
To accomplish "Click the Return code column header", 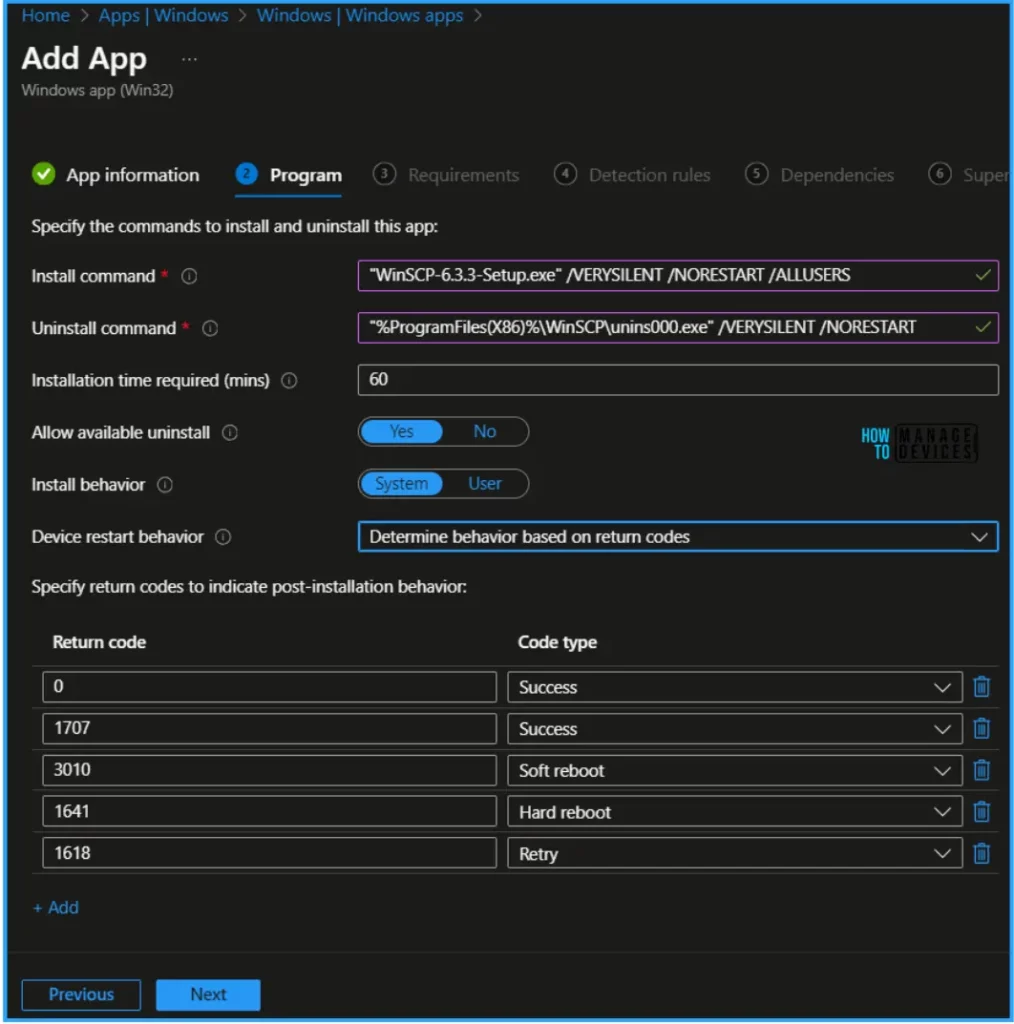I will coord(99,642).
